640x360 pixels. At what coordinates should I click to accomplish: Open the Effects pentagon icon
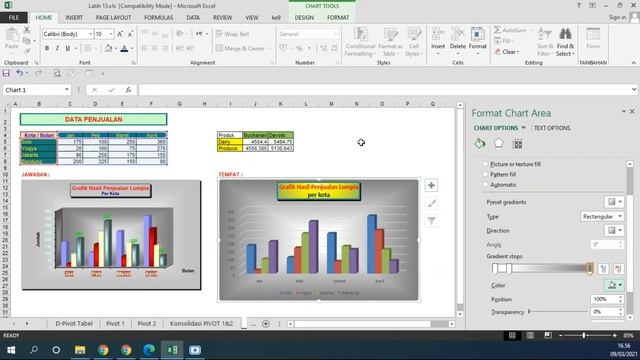[499, 144]
